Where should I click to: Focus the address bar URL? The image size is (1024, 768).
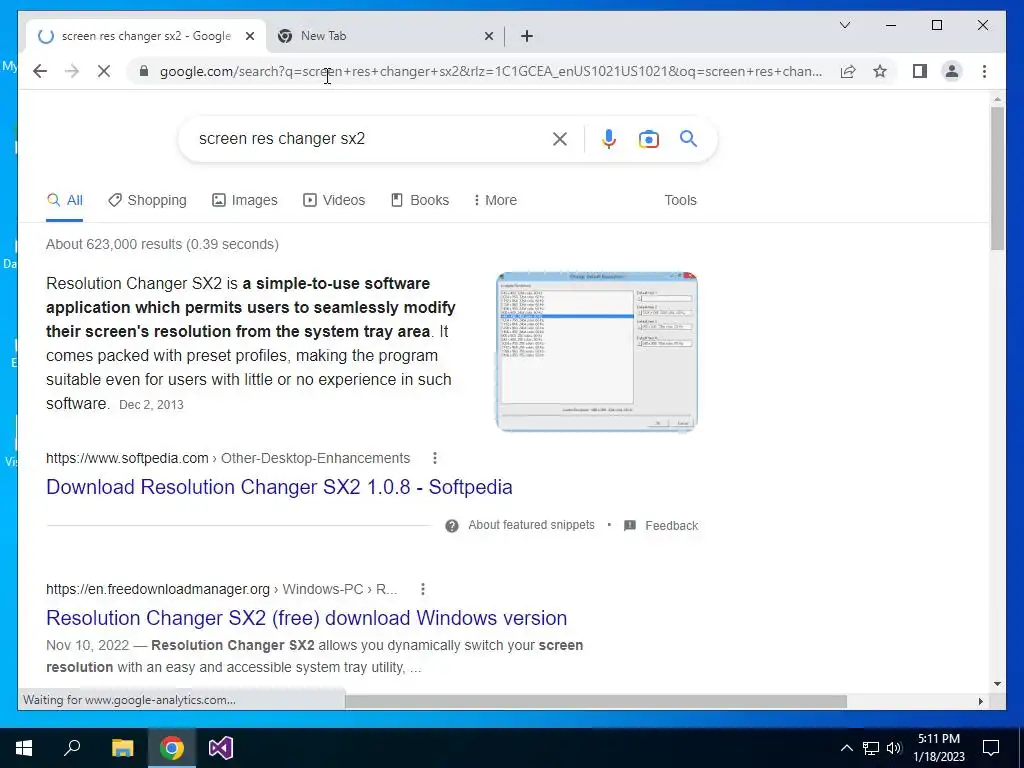[491, 71]
